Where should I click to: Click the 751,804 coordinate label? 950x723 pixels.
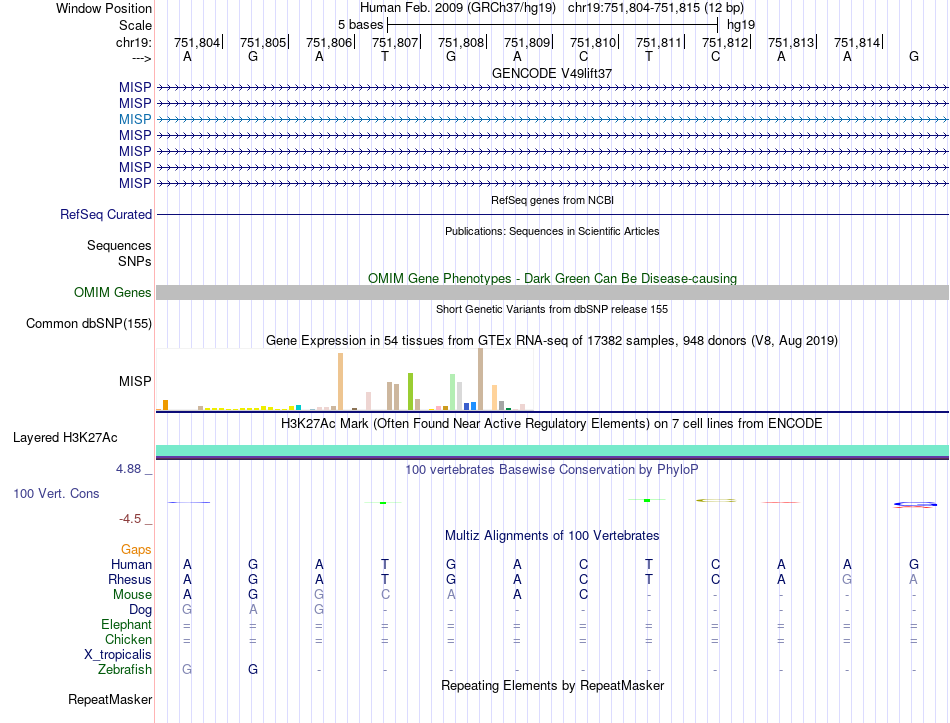click(197, 42)
